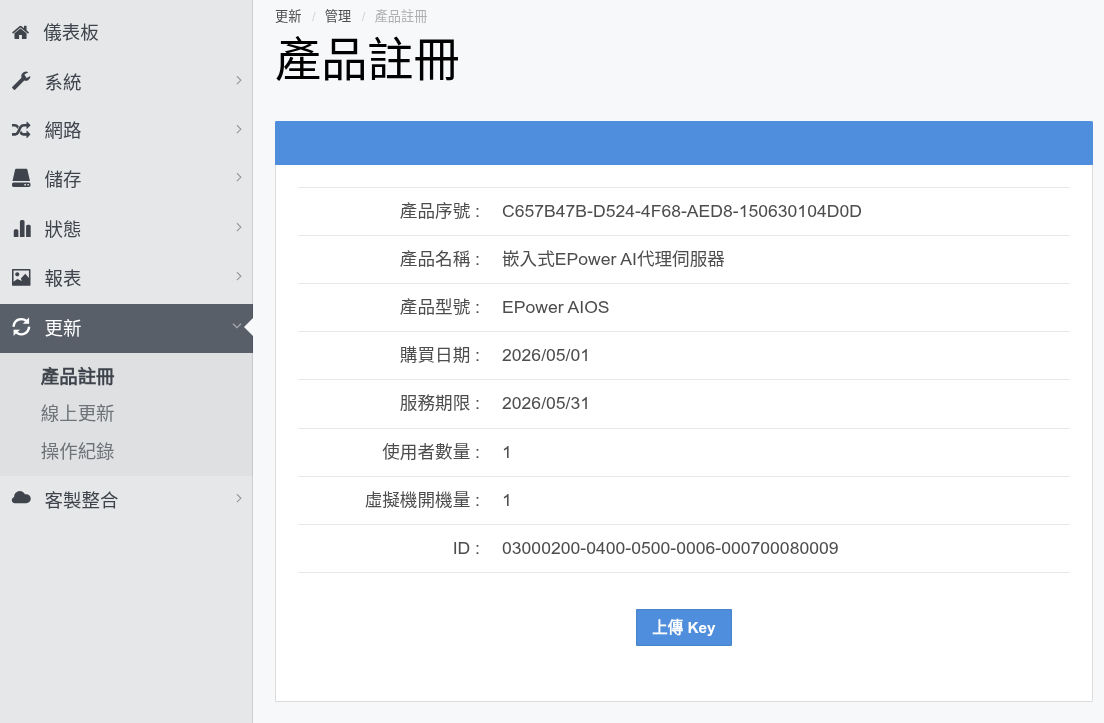Click product name 嵌入式EPower AI代理伺服器

[613, 259]
